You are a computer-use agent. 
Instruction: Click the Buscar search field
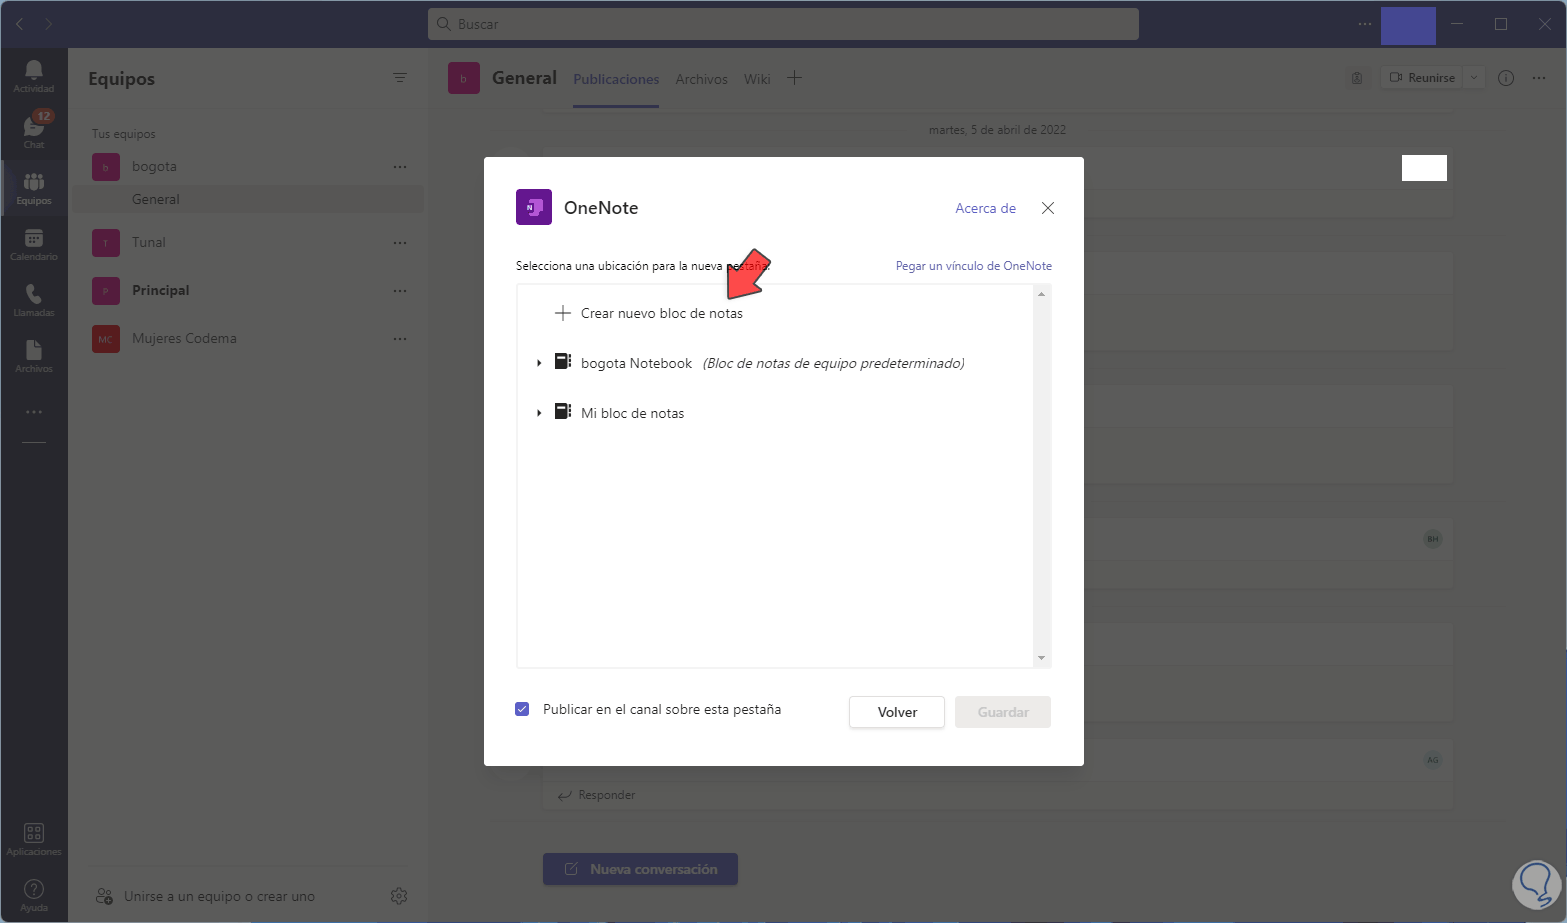coord(783,24)
